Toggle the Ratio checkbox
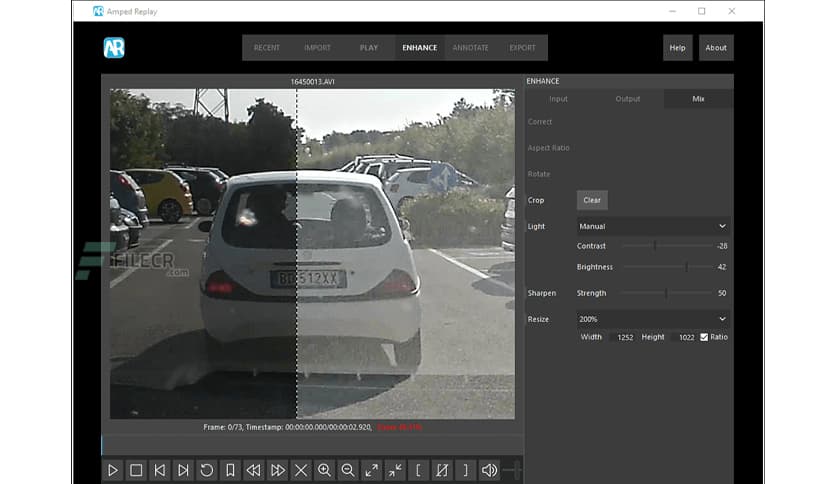Screen dimensions: 836x484 704,337
